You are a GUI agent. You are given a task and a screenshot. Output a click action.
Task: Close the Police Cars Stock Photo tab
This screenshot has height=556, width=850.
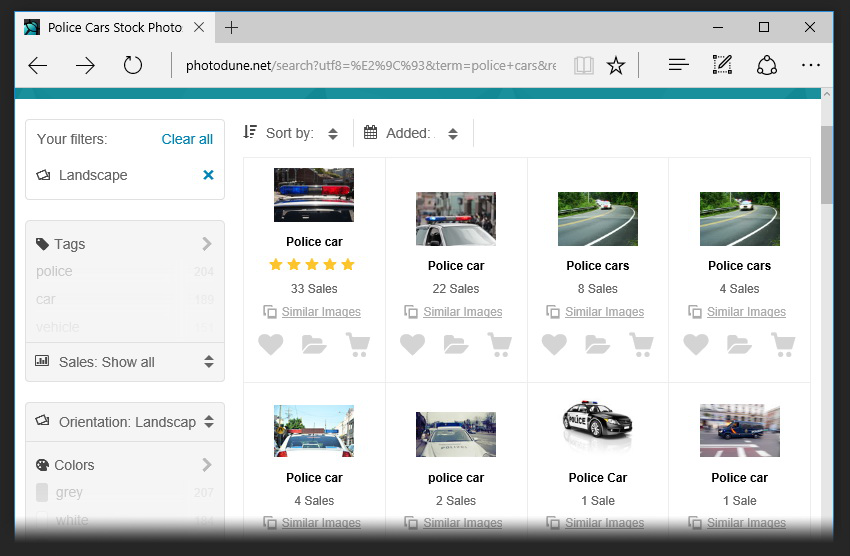click(199, 27)
